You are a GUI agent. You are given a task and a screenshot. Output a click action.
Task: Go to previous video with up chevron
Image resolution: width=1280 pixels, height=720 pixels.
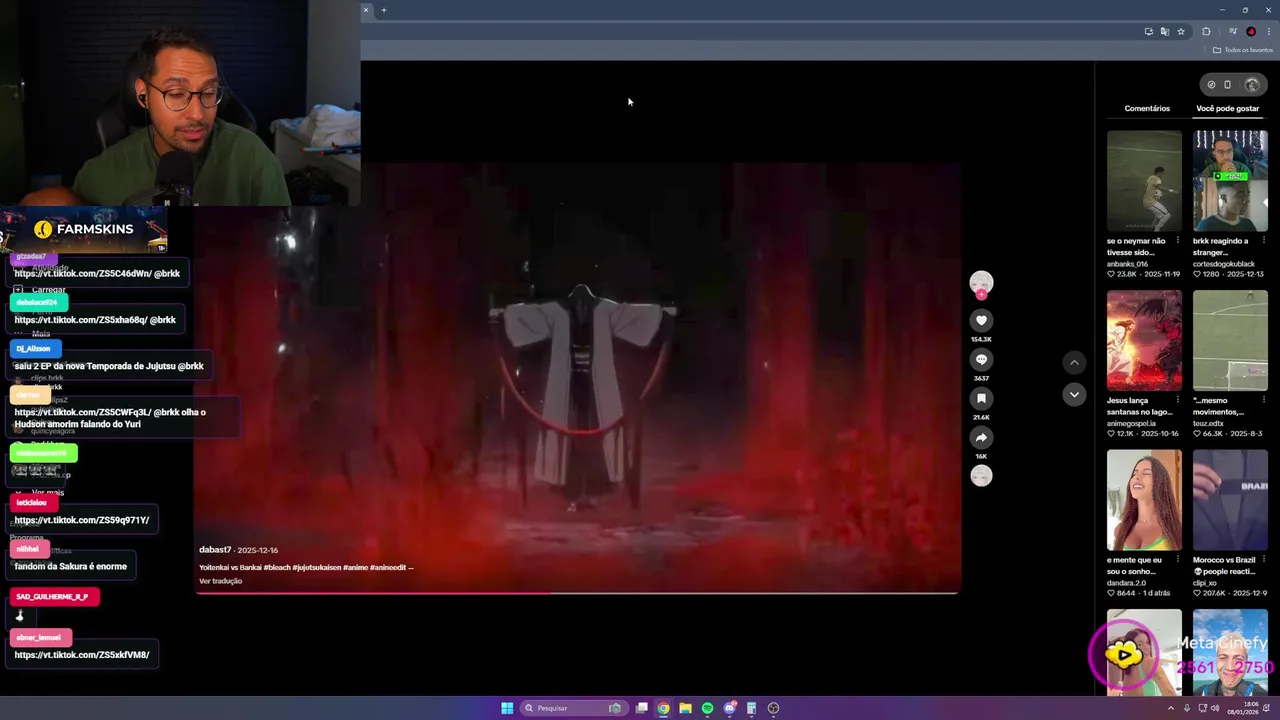point(1074,362)
